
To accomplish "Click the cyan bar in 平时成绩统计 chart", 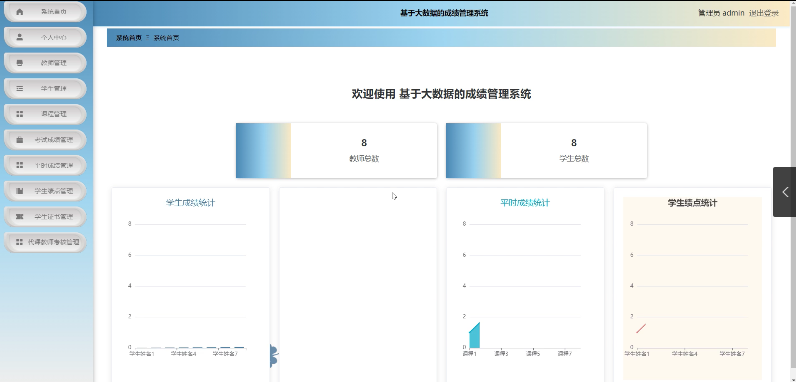I will (474, 335).
